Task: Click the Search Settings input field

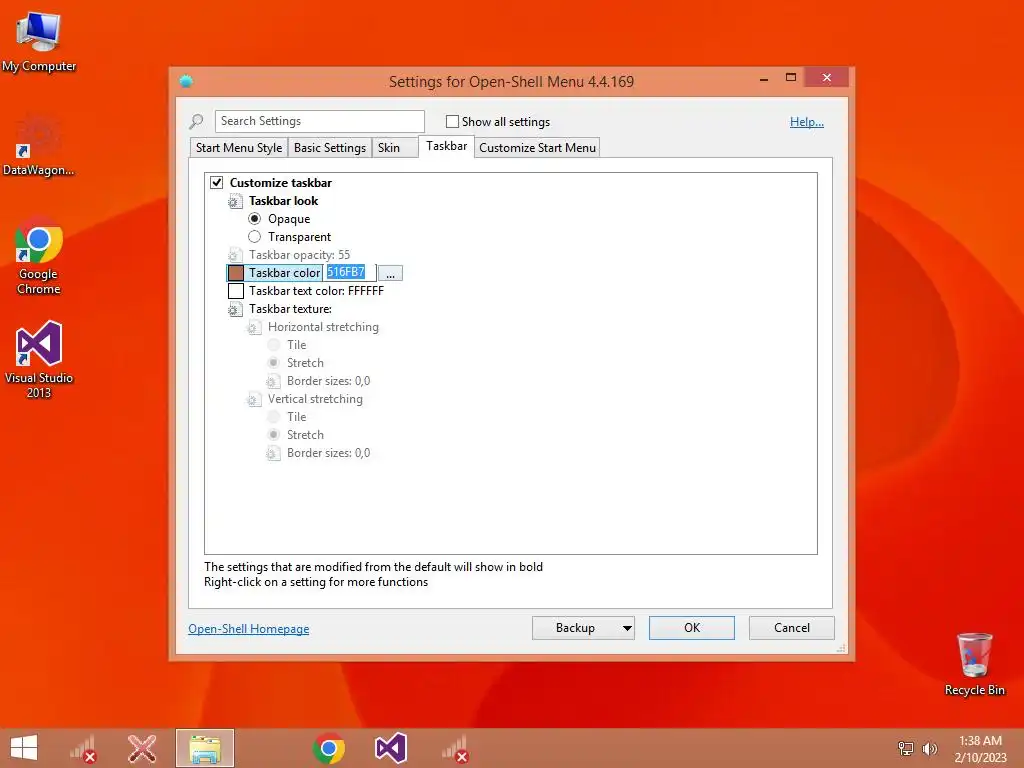Action: [x=319, y=121]
